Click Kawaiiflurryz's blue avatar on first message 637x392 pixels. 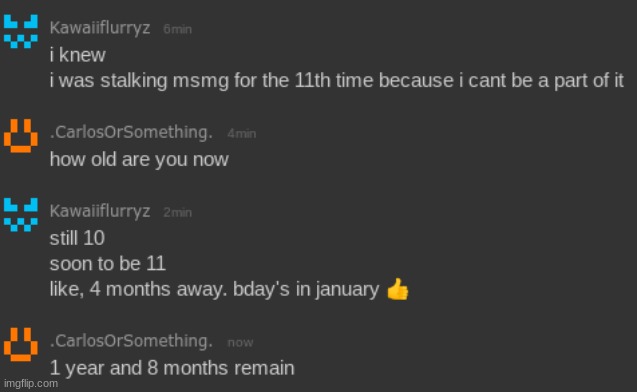pyautogui.click(x=21, y=31)
